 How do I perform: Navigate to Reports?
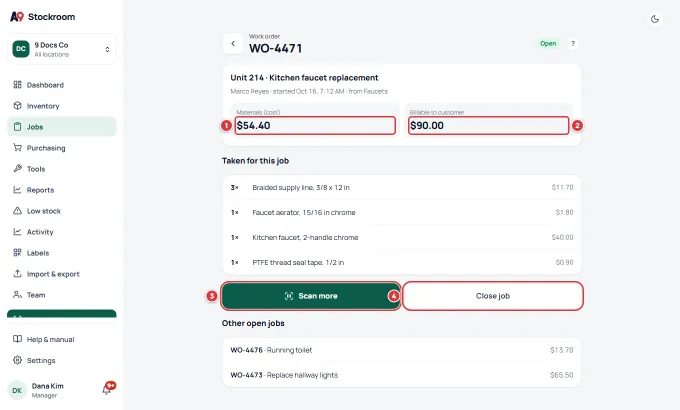62,190
